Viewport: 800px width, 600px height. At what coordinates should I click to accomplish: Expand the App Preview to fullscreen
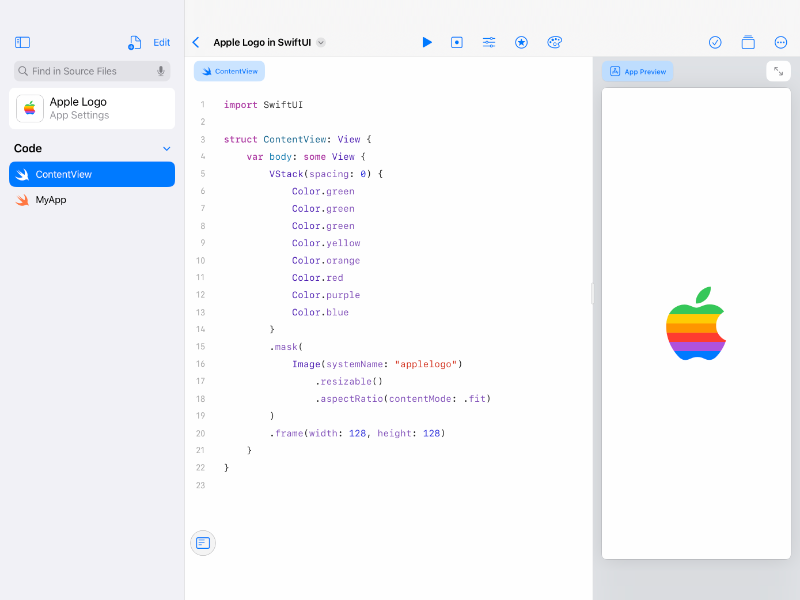tap(778, 71)
